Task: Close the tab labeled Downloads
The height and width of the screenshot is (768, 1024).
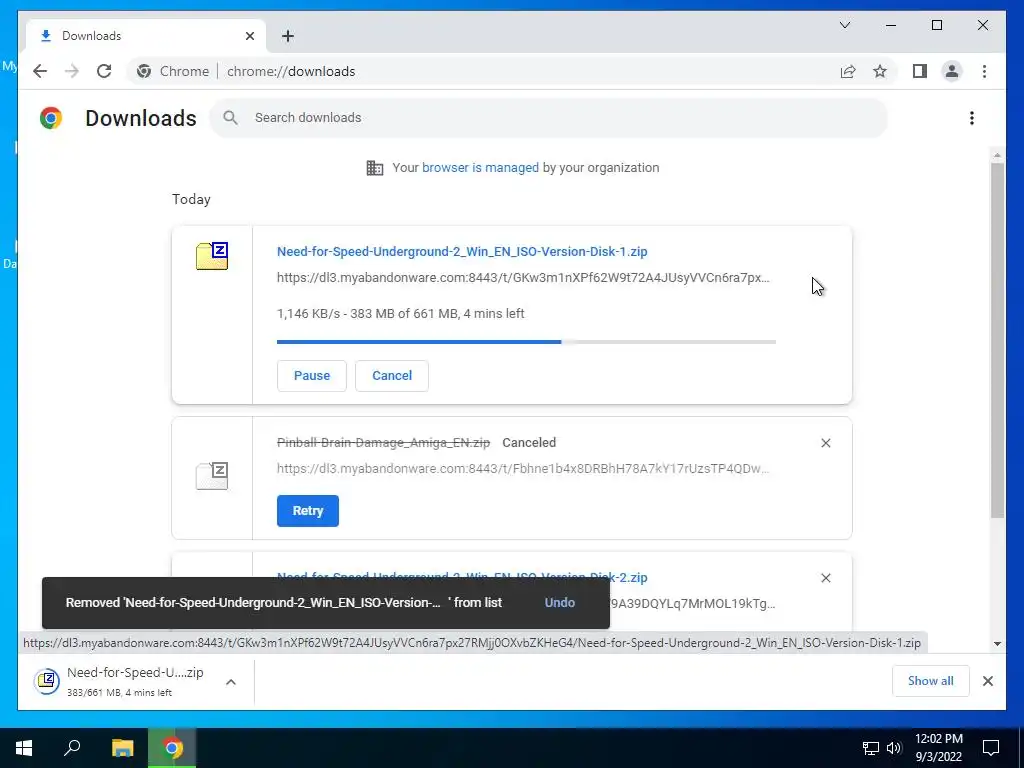Action: [x=249, y=36]
